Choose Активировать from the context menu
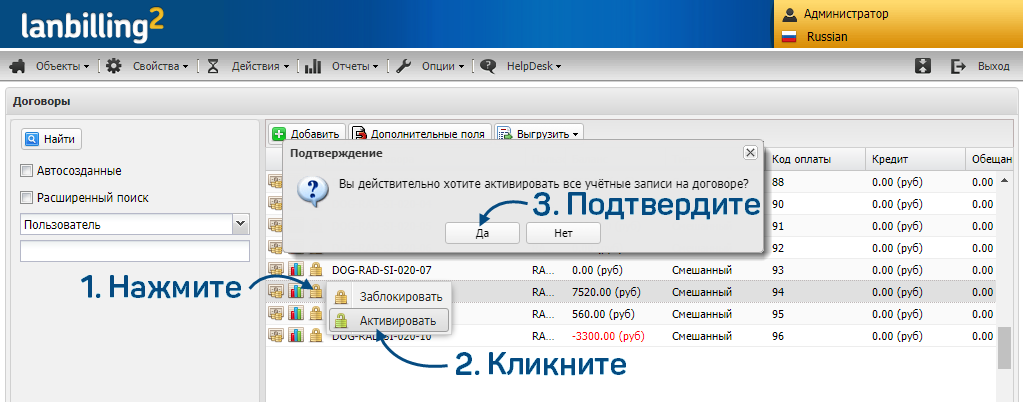 coord(389,320)
